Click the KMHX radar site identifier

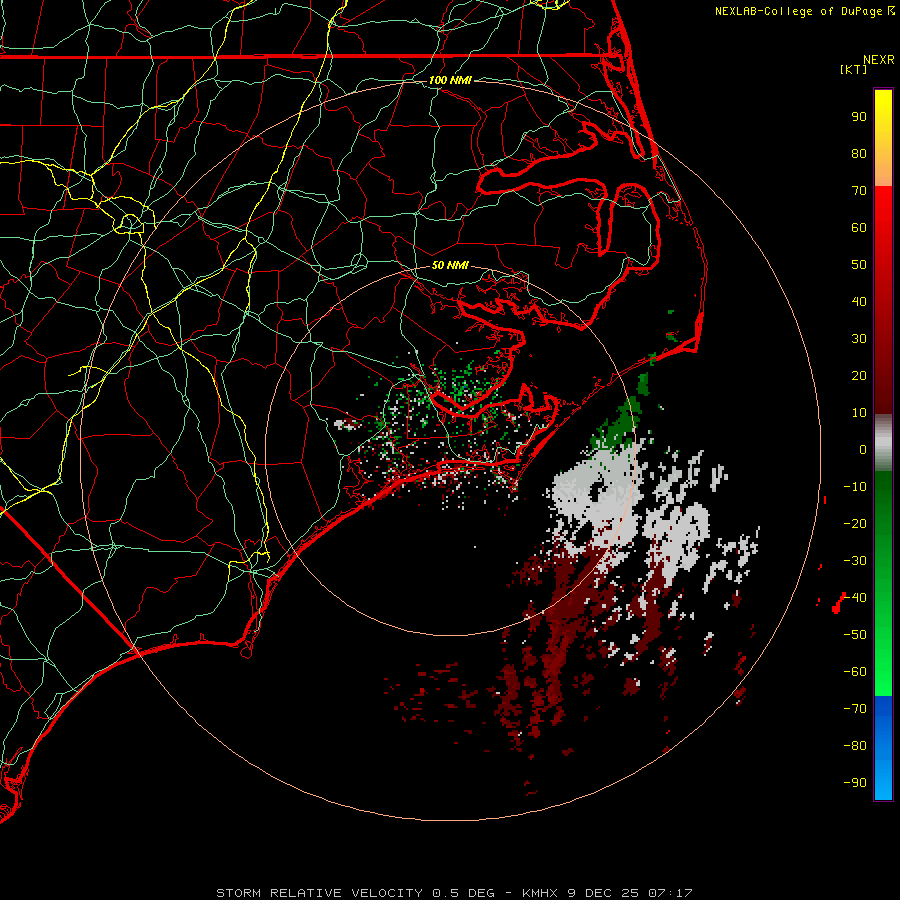540,893
